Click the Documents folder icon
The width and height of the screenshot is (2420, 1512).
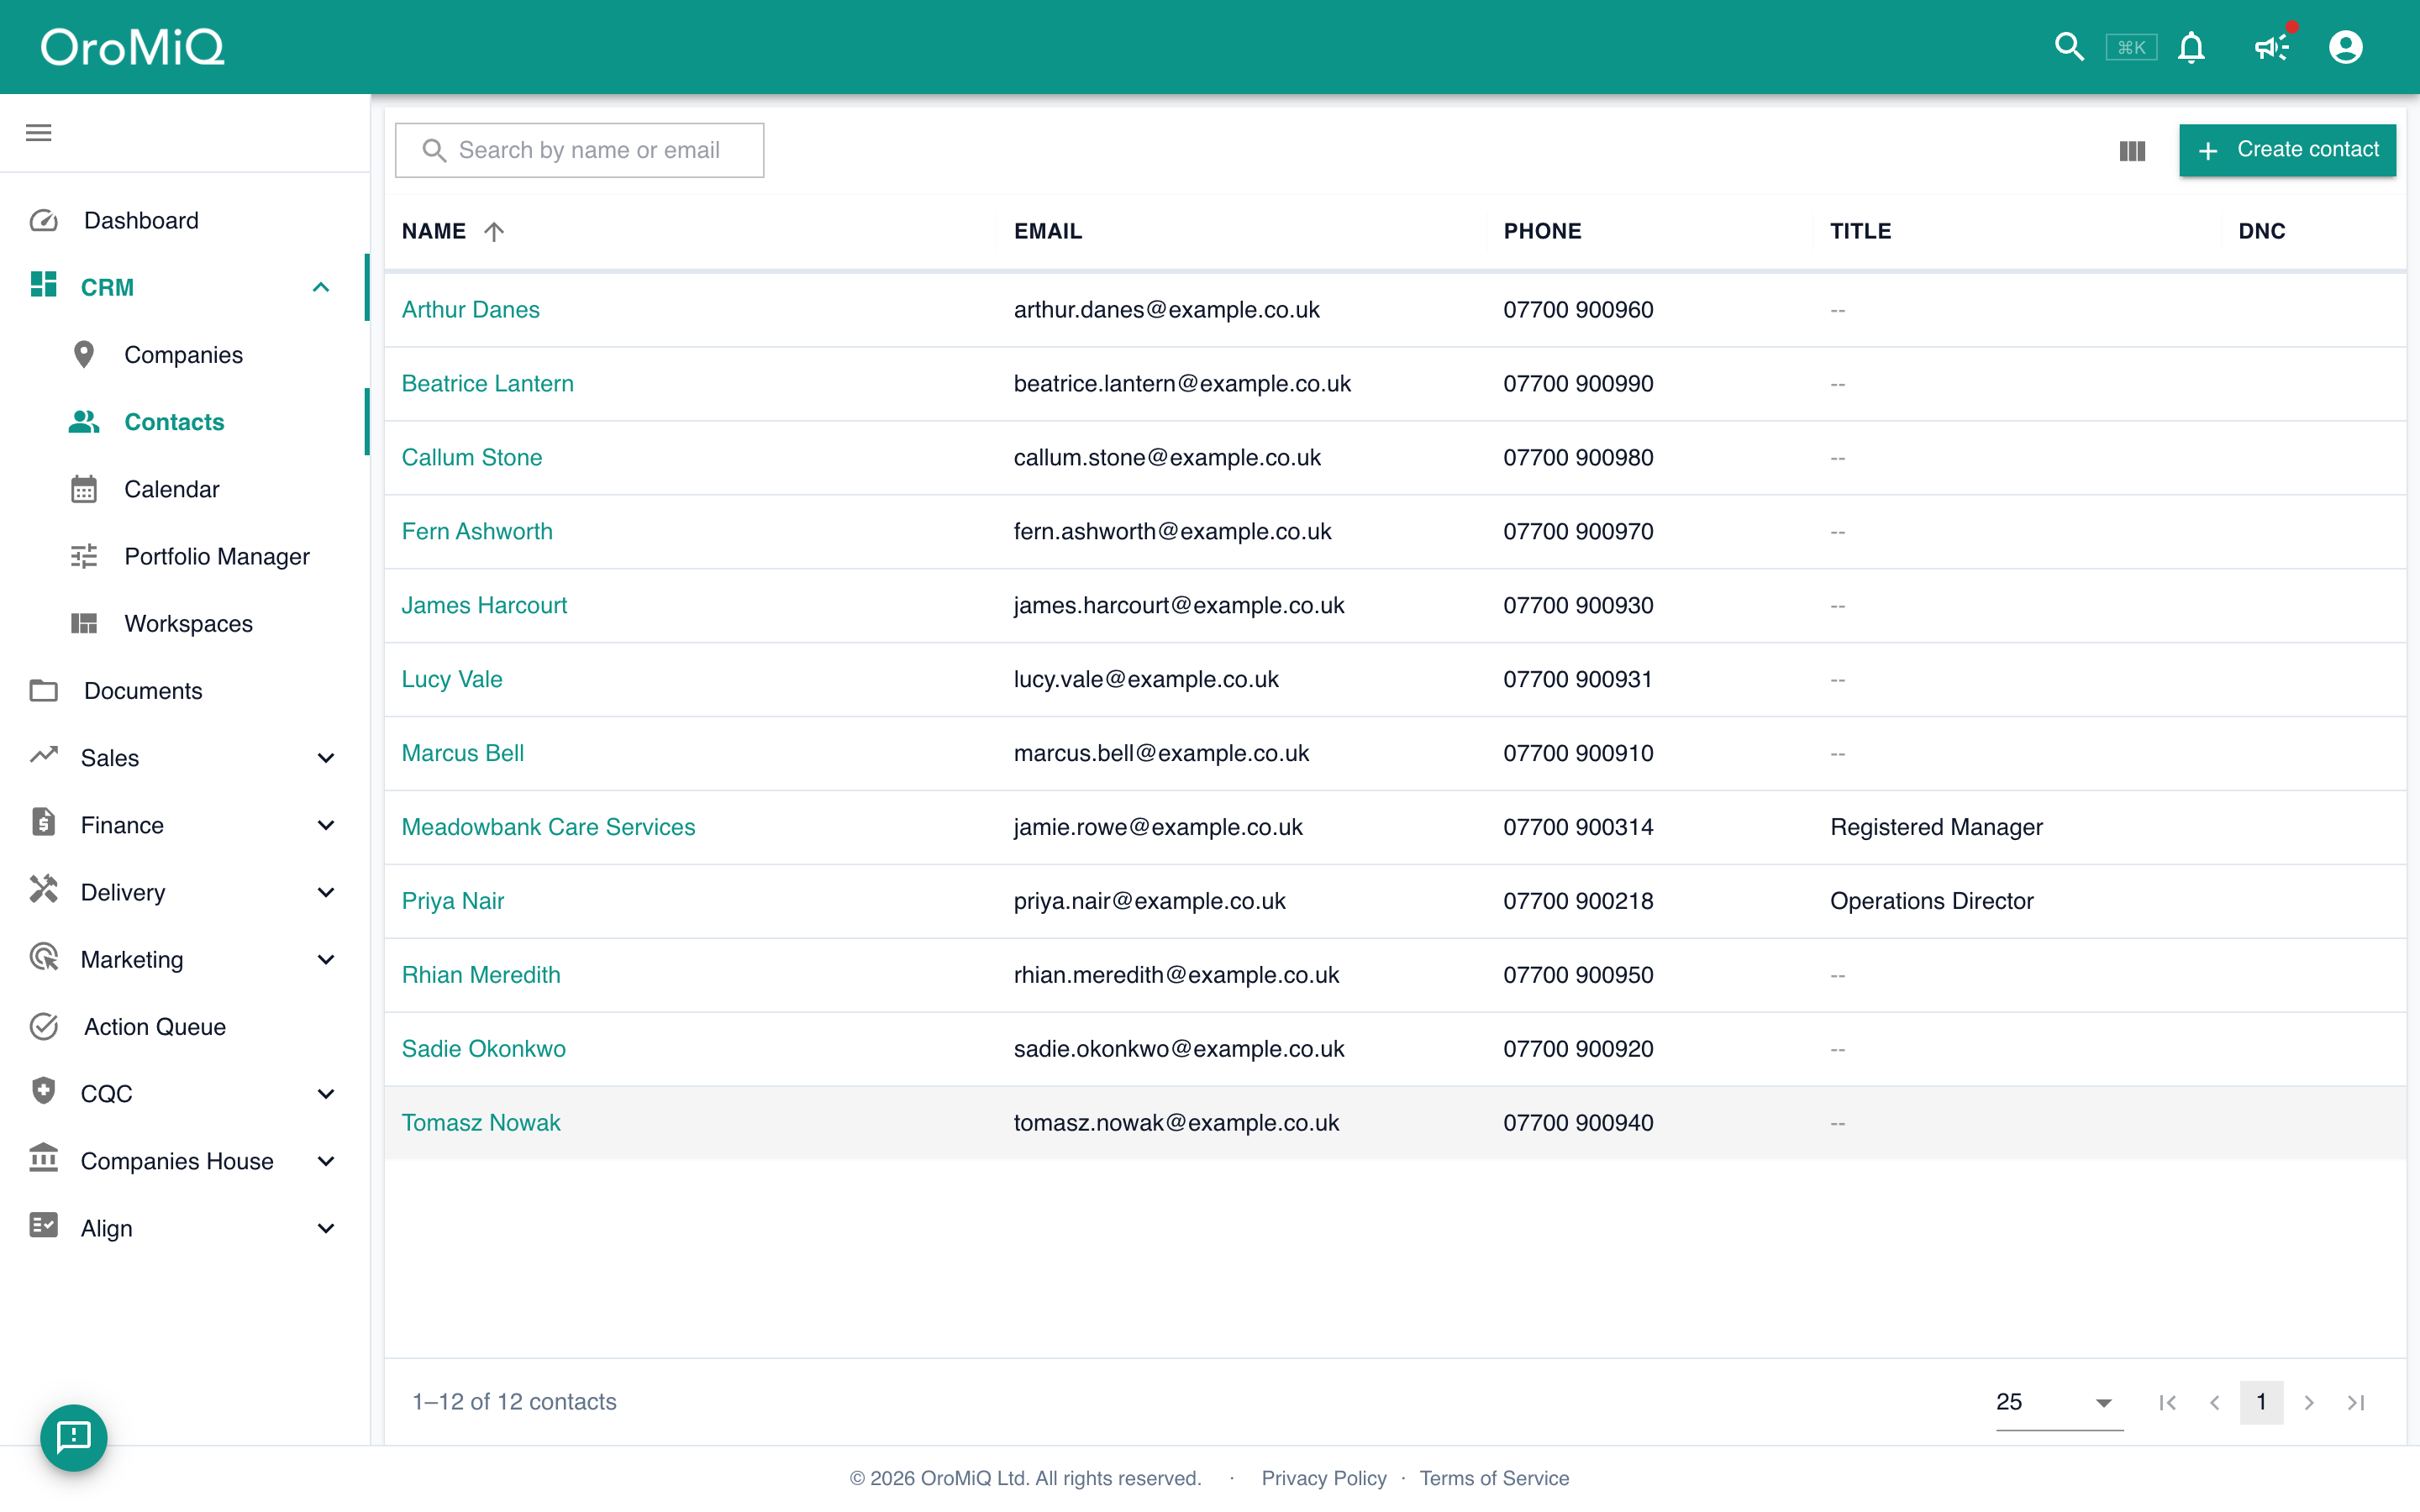(x=44, y=690)
